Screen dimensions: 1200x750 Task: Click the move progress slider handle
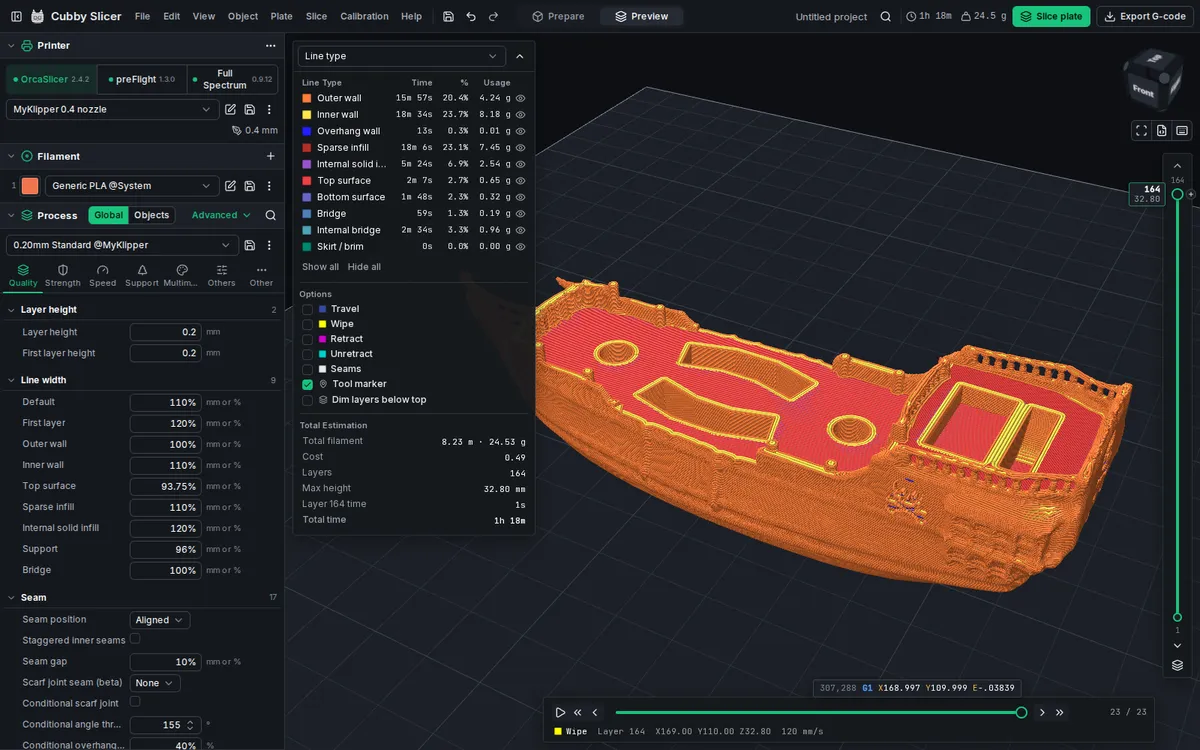tap(1021, 712)
